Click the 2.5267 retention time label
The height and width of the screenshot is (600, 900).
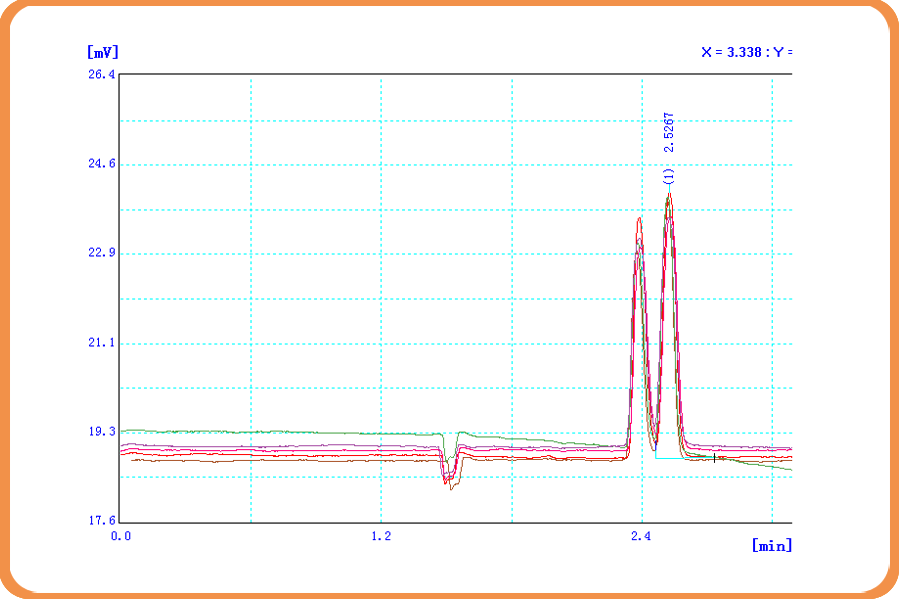pyautogui.click(x=669, y=132)
